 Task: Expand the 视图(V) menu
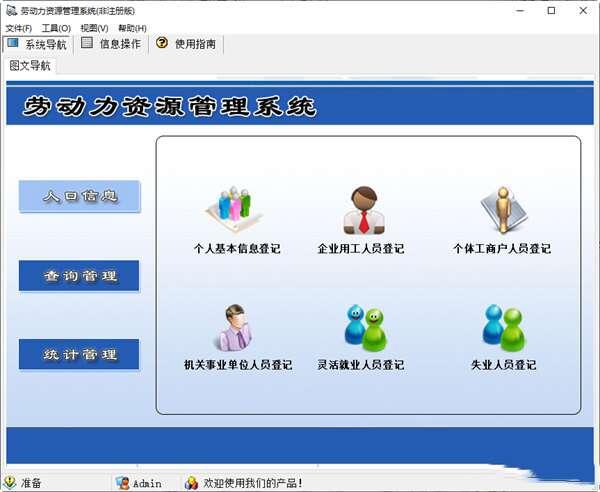click(x=94, y=28)
